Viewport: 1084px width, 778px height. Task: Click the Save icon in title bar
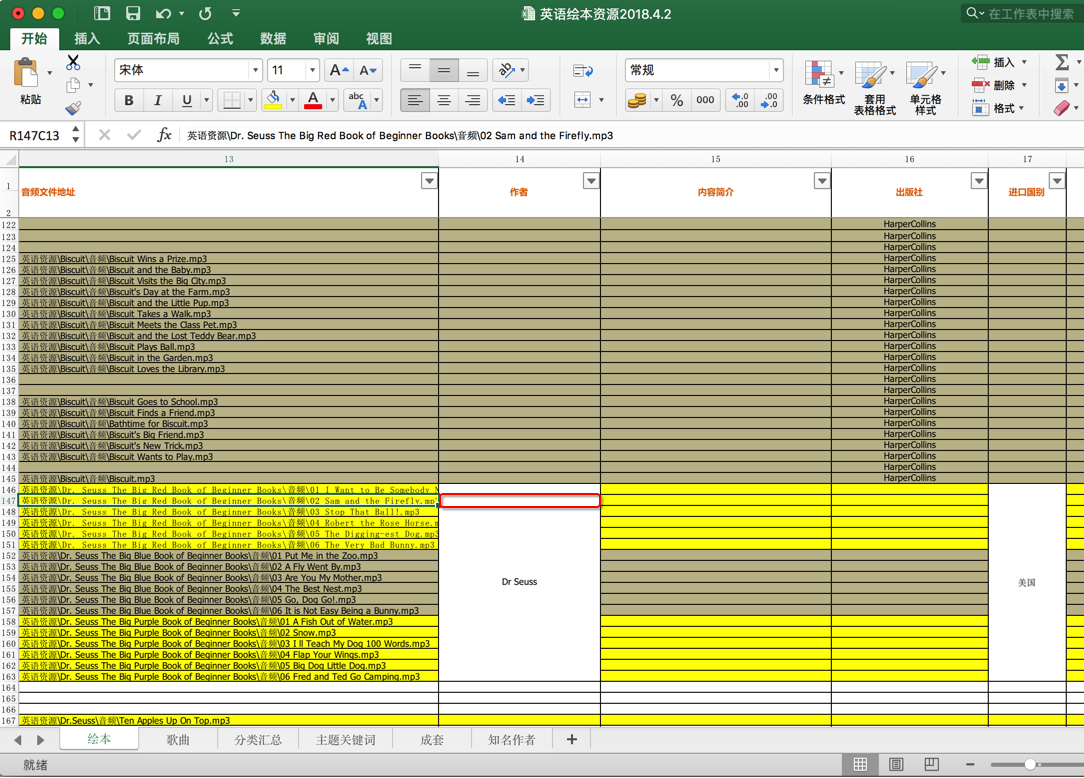point(133,14)
